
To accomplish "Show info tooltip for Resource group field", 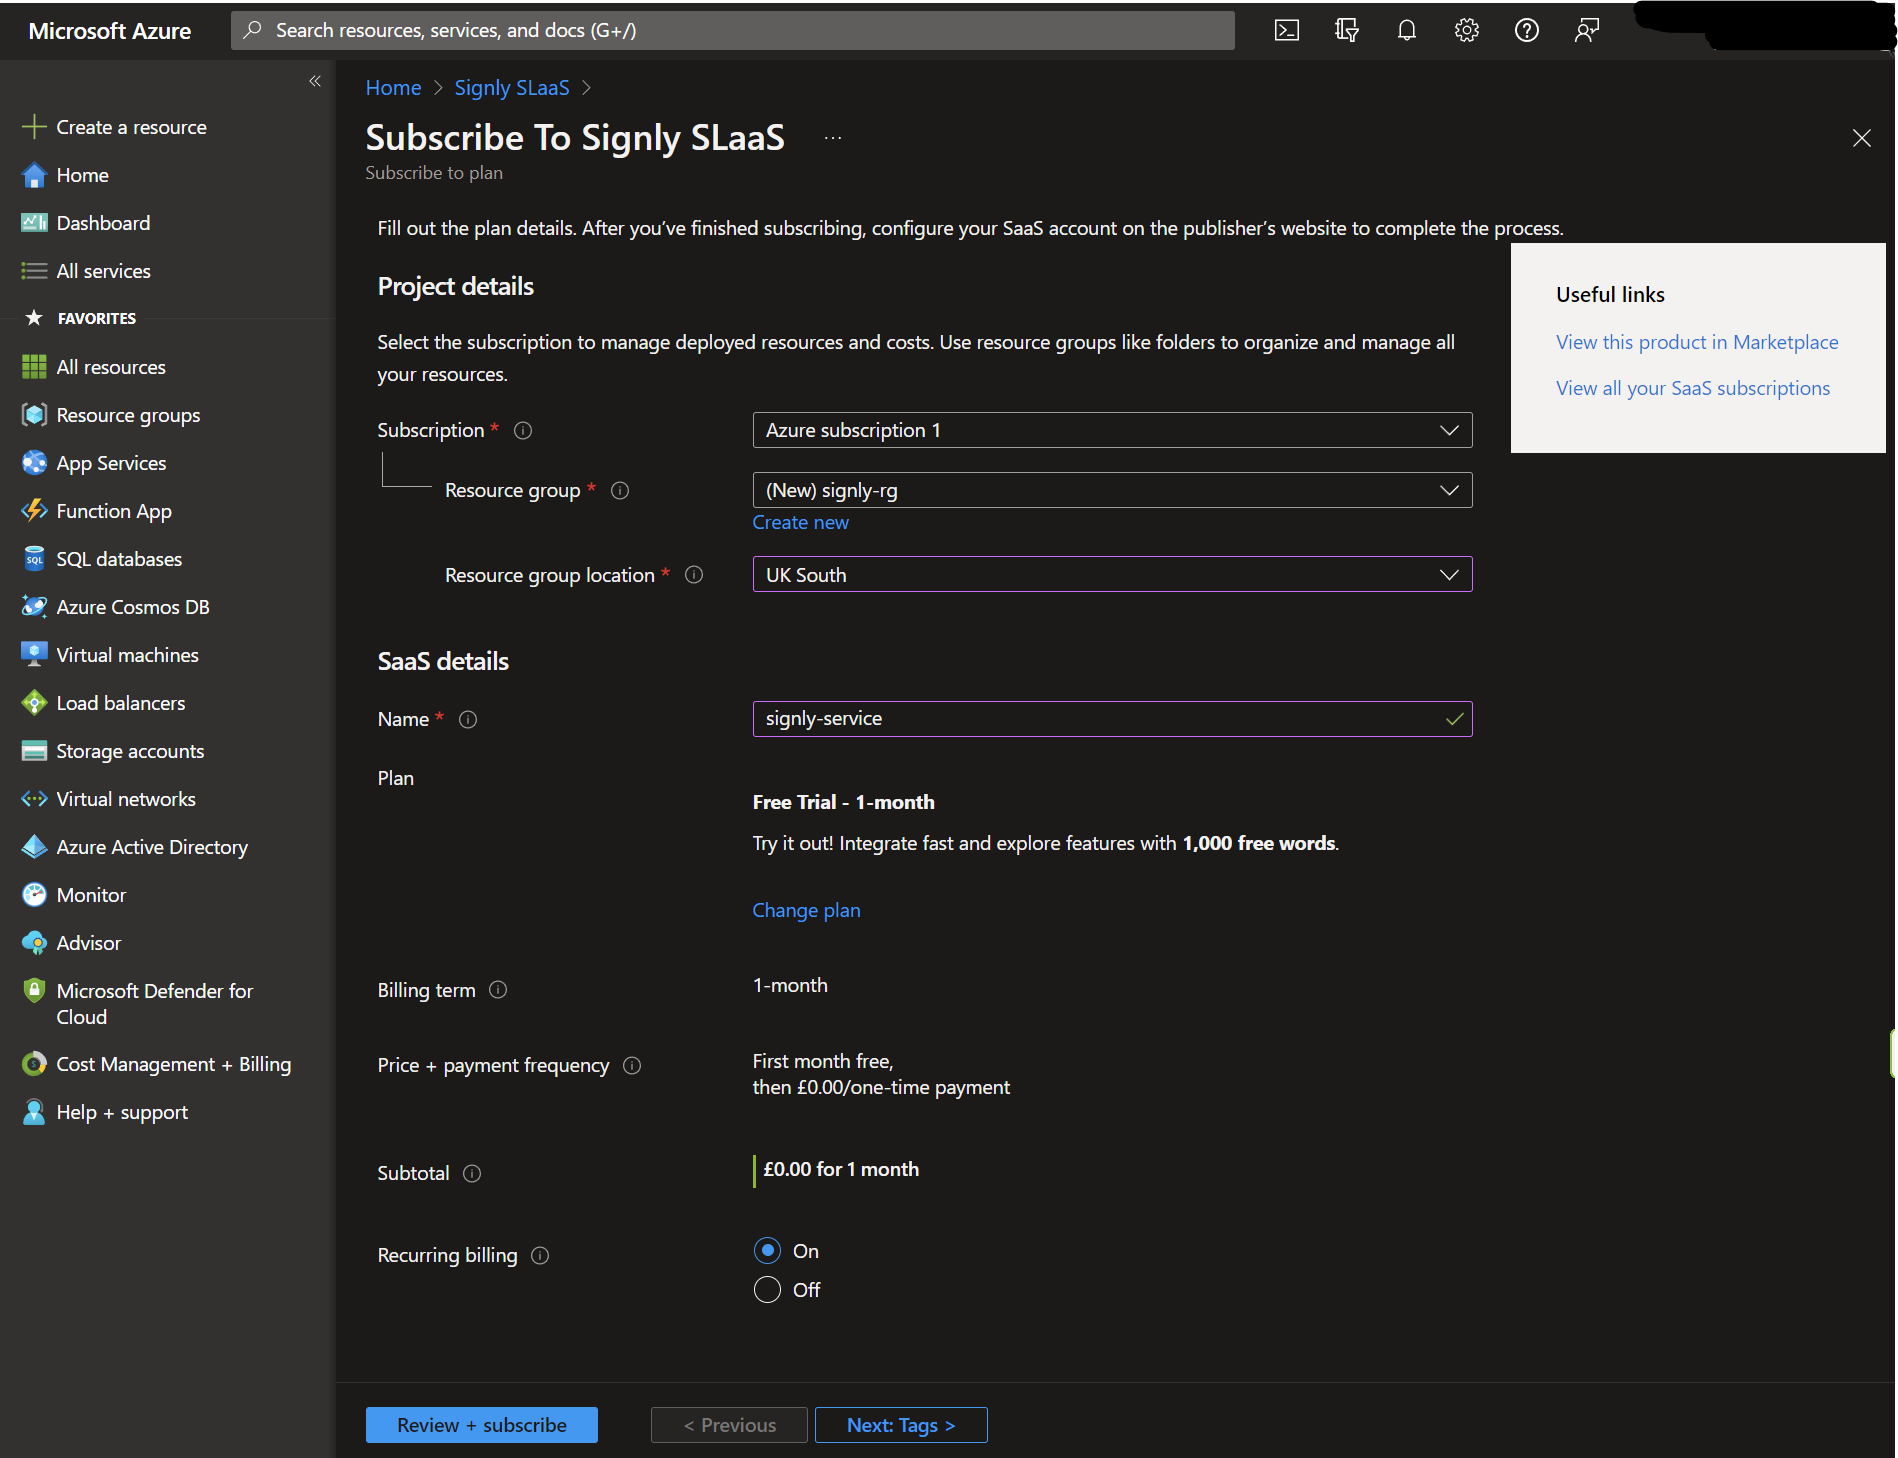I will (620, 491).
